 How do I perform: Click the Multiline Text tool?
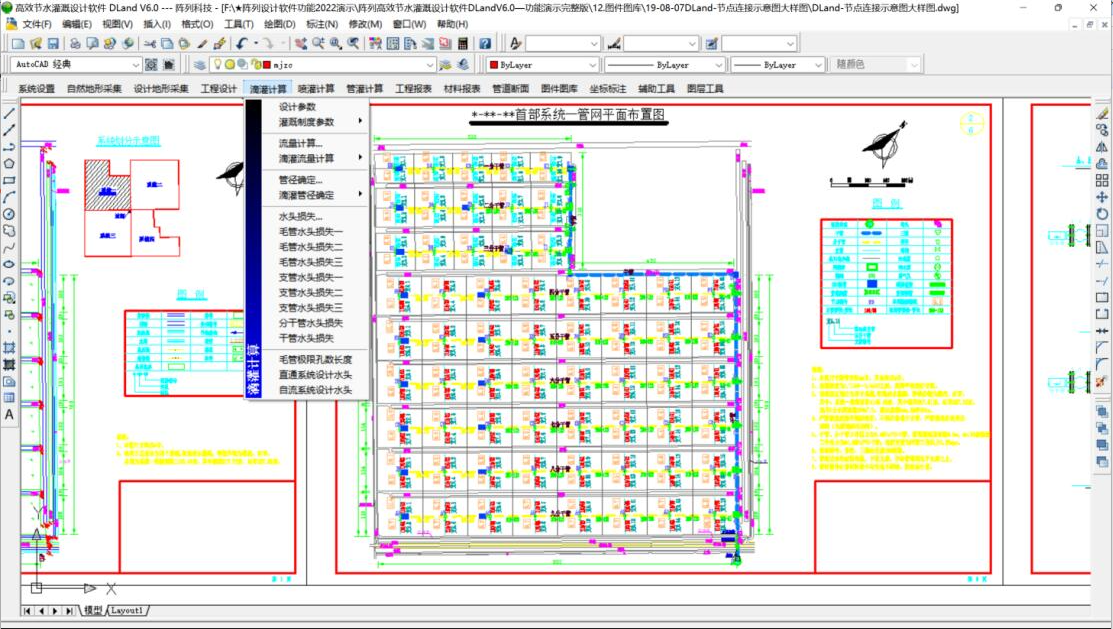(x=9, y=414)
